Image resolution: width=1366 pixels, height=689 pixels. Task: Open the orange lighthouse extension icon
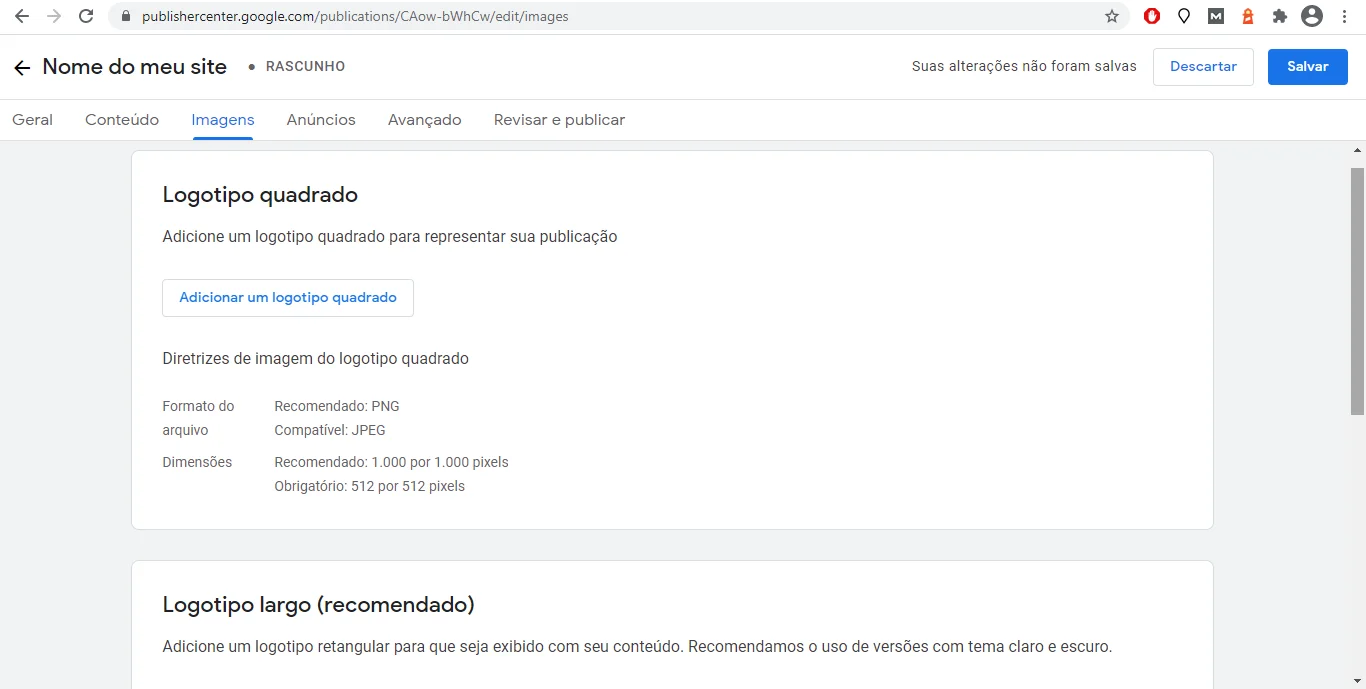pos(1248,16)
